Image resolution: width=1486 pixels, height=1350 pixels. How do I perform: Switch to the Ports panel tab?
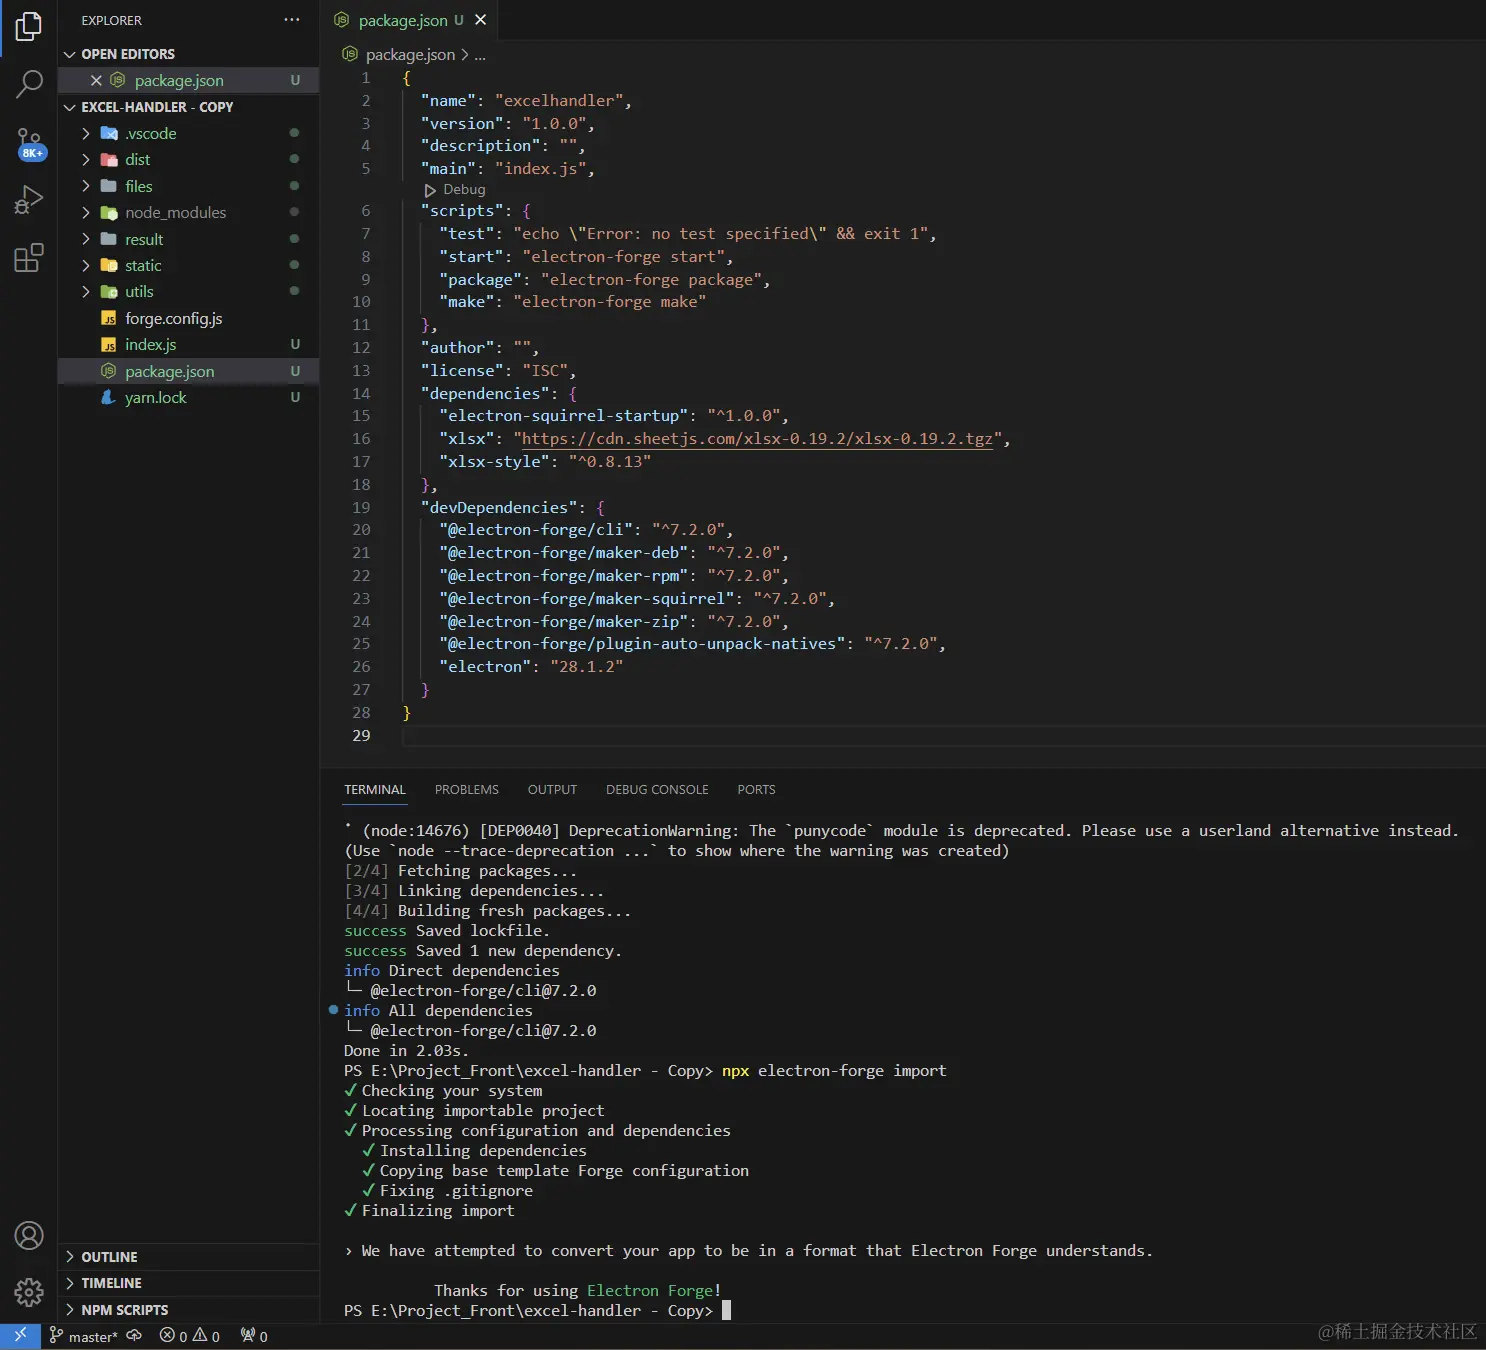756,790
